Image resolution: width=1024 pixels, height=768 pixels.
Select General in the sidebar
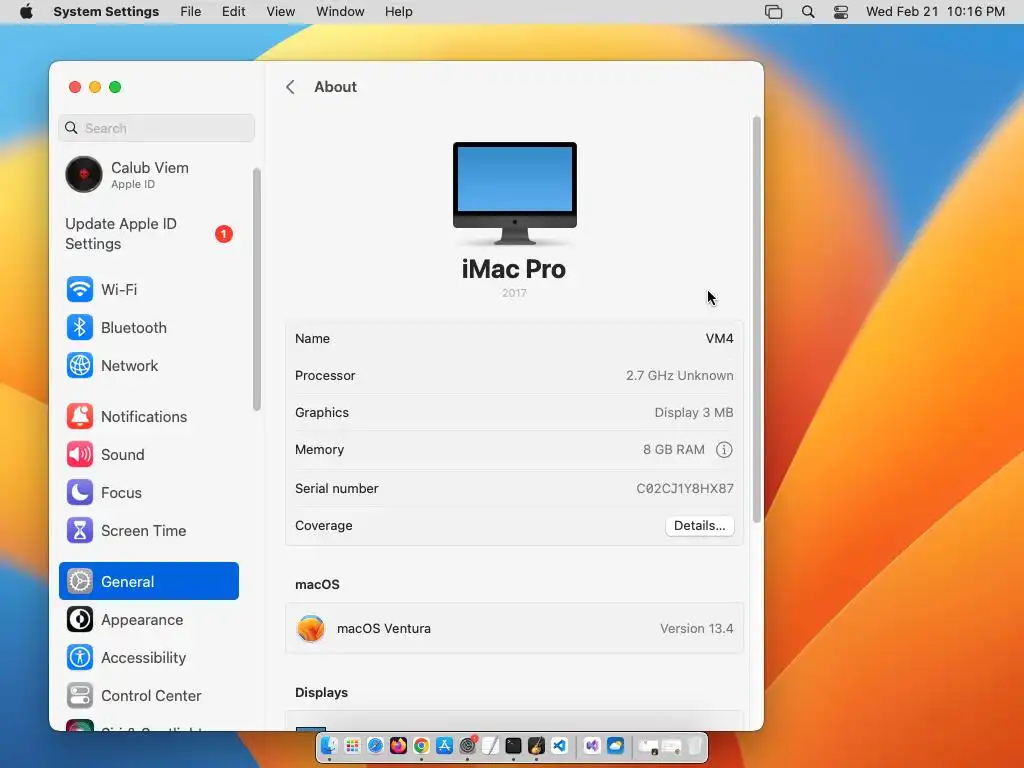point(149,581)
